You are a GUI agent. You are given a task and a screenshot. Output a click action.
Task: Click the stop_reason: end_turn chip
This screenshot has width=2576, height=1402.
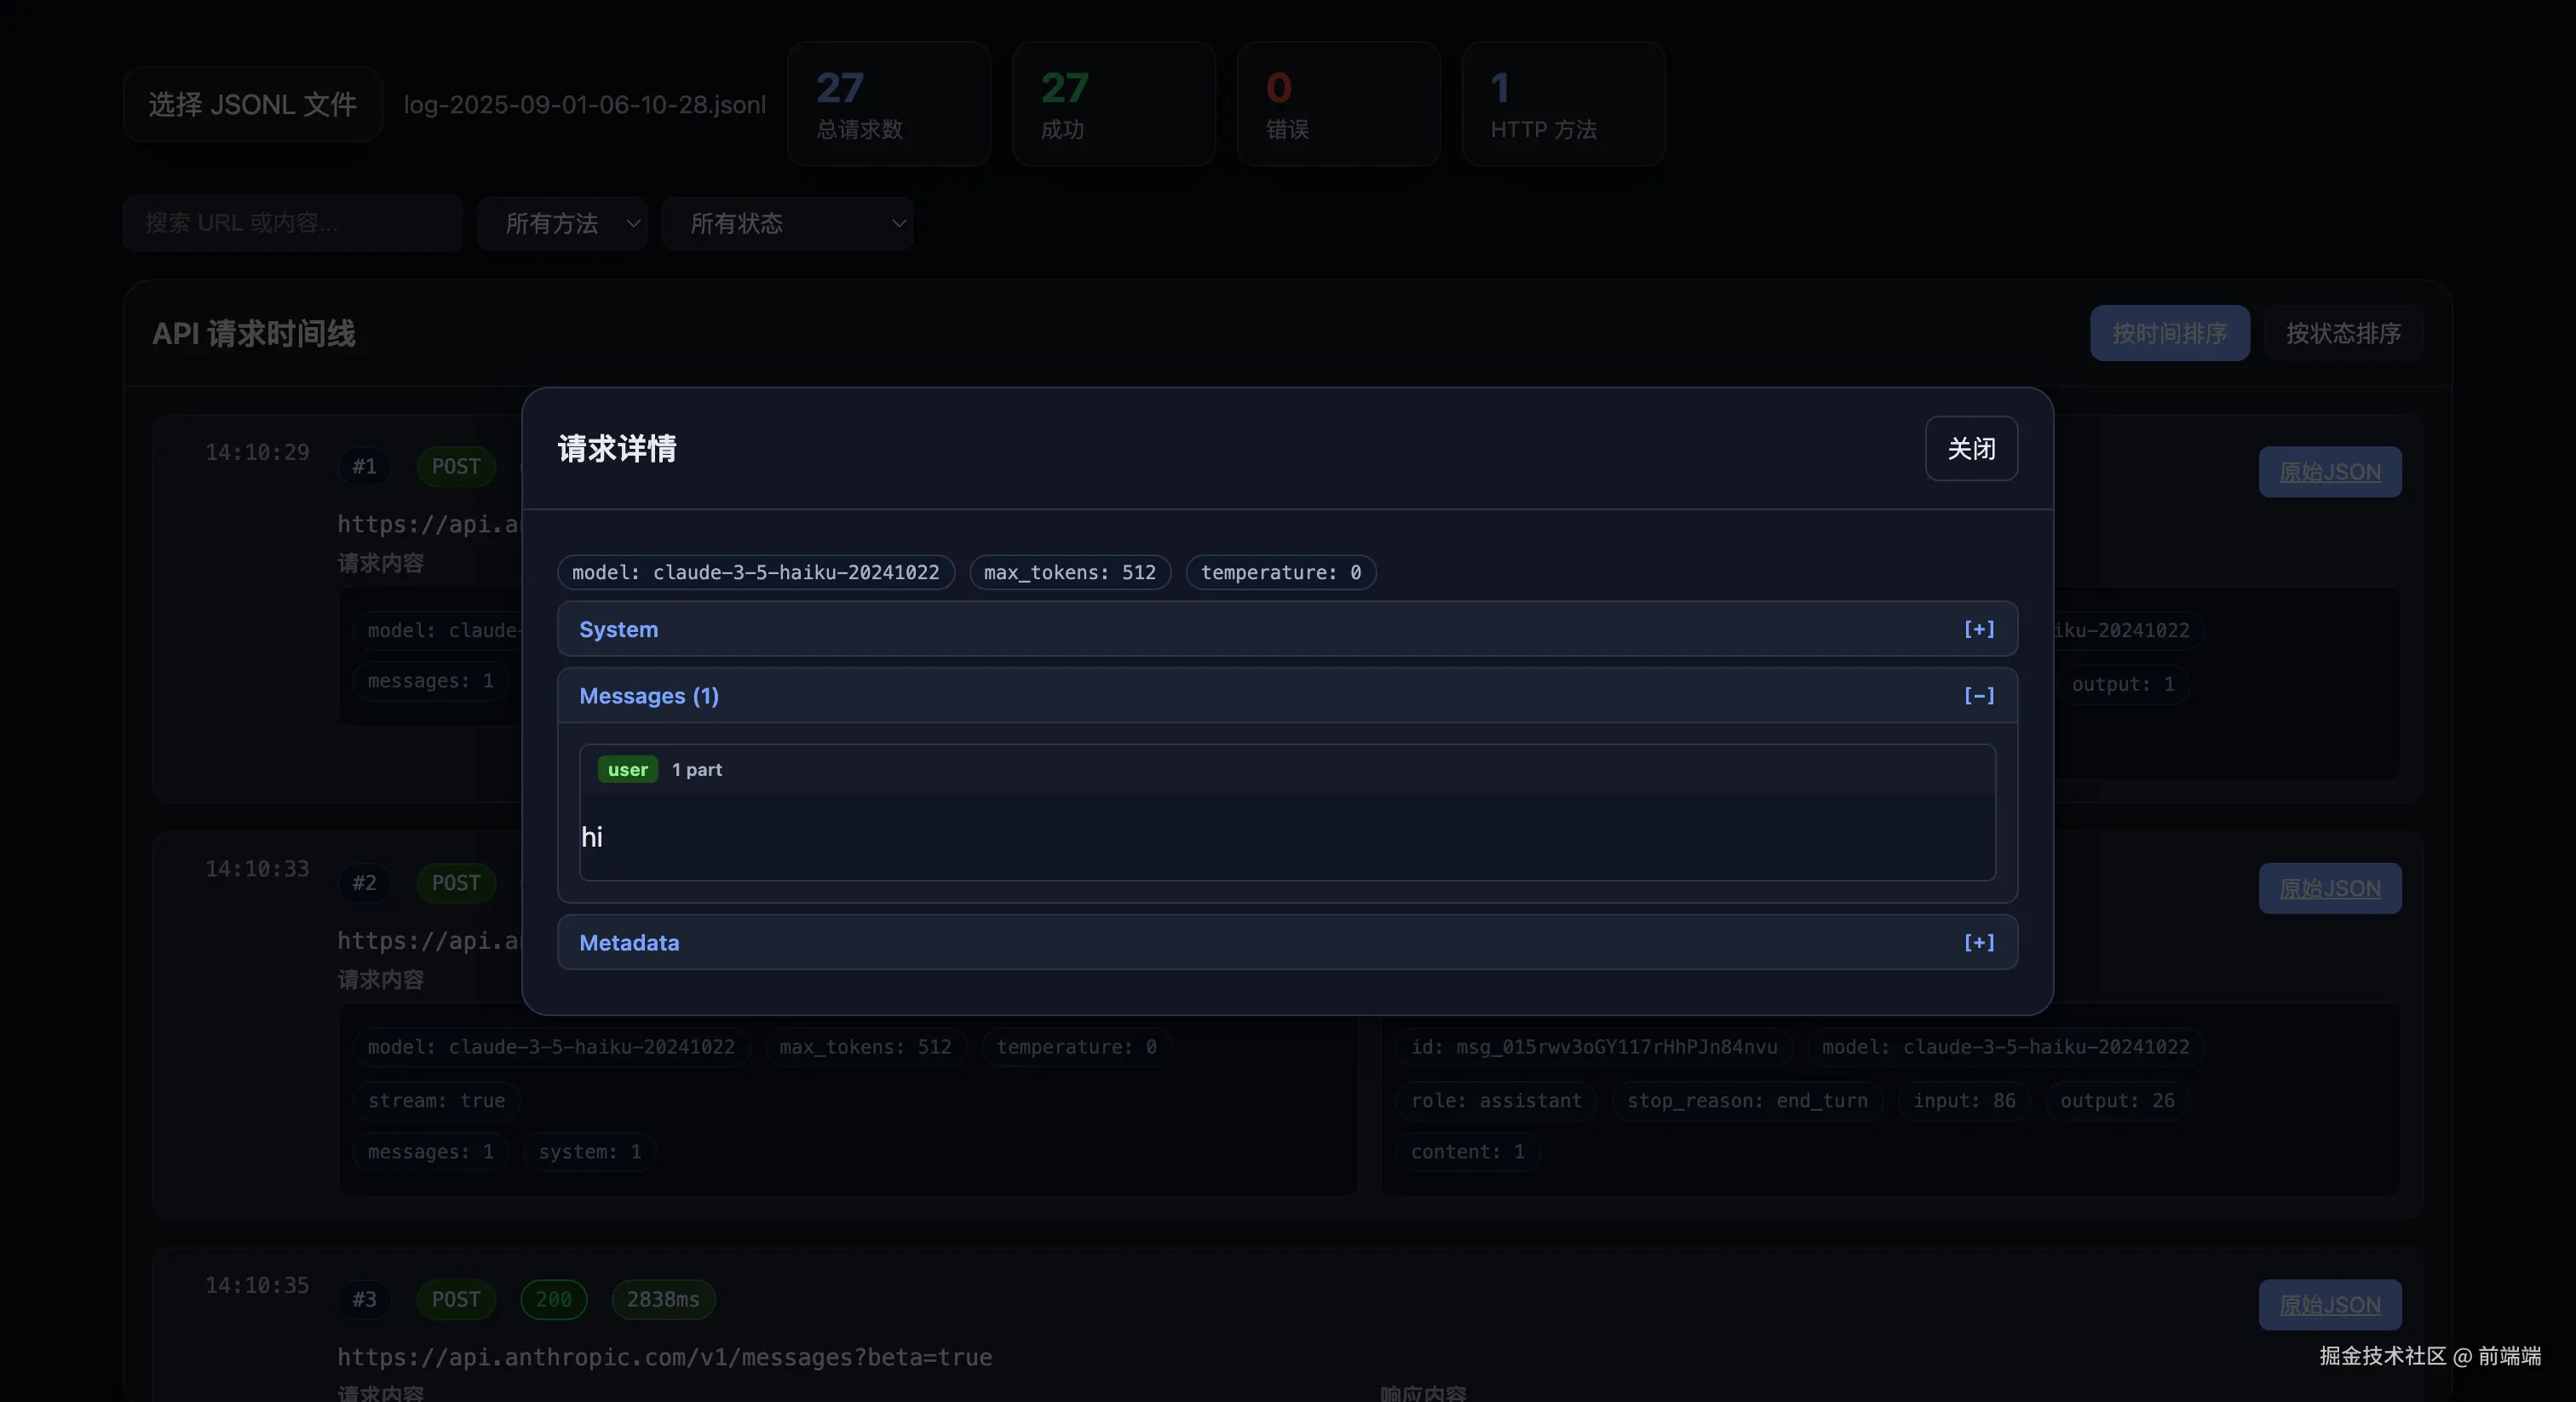point(1747,1100)
